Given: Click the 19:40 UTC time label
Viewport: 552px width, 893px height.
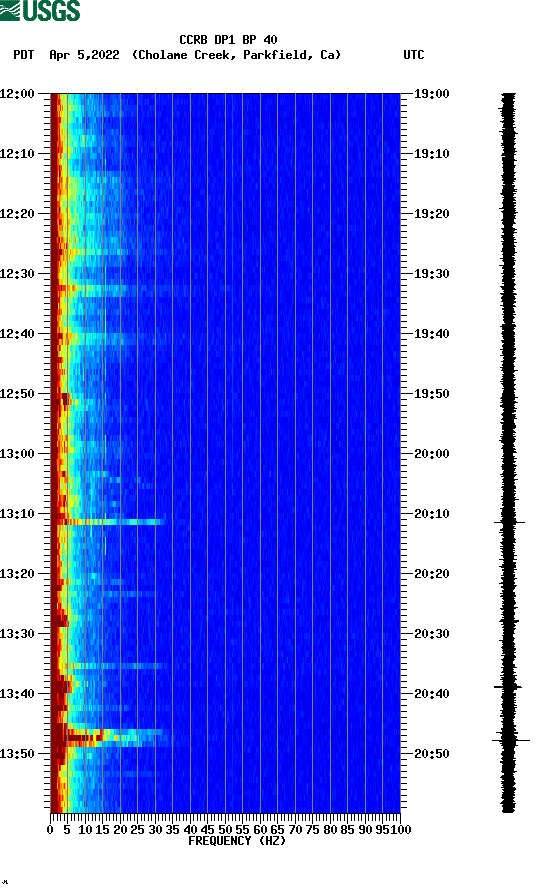Looking at the screenshot, I should click(432, 334).
